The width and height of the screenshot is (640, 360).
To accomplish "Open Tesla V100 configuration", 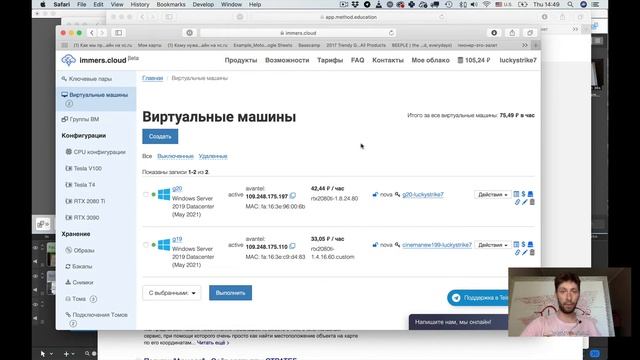I will tap(84, 168).
